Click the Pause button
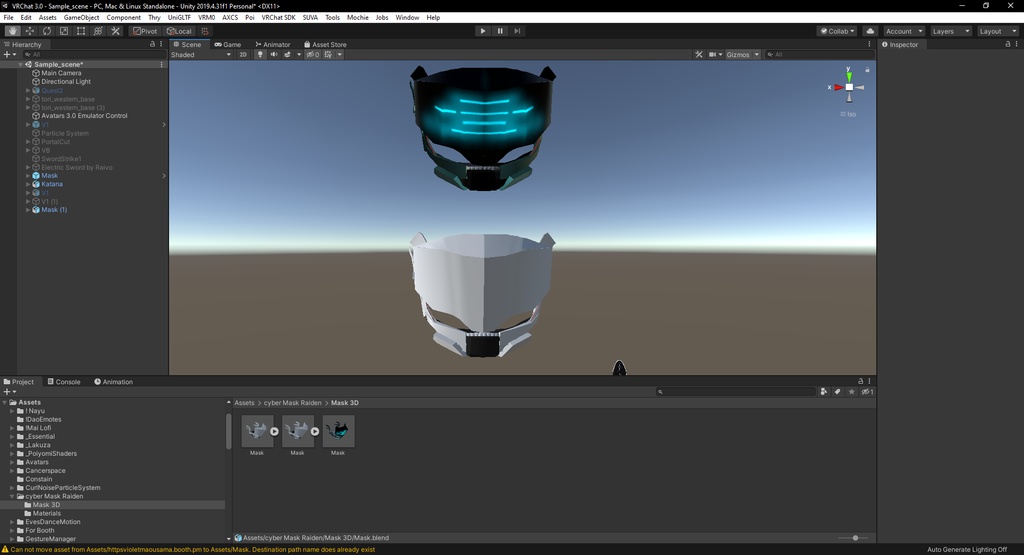Viewport: 1024px width, 555px height. [x=500, y=31]
